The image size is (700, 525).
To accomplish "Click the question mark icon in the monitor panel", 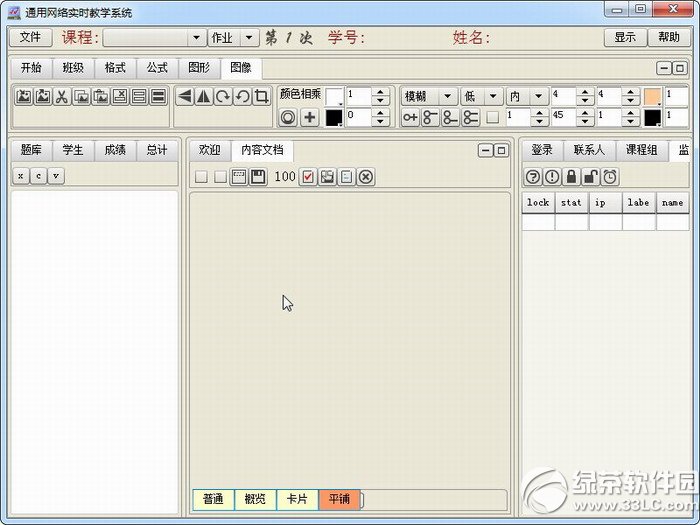I will coord(532,177).
